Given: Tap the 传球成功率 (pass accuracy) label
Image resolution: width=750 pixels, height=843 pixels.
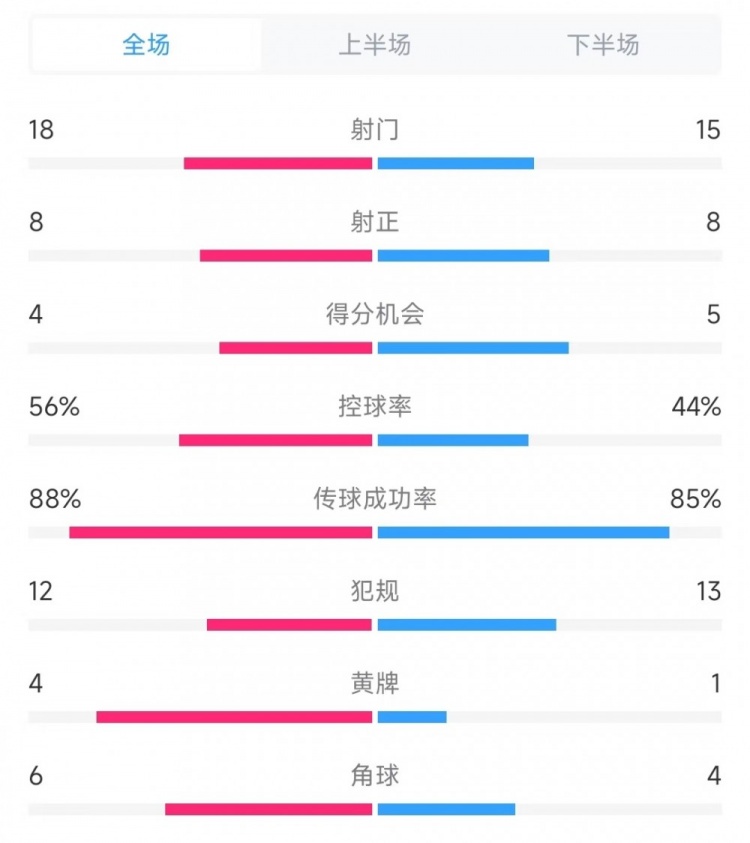Looking at the screenshot, I should tap(375, 499).
